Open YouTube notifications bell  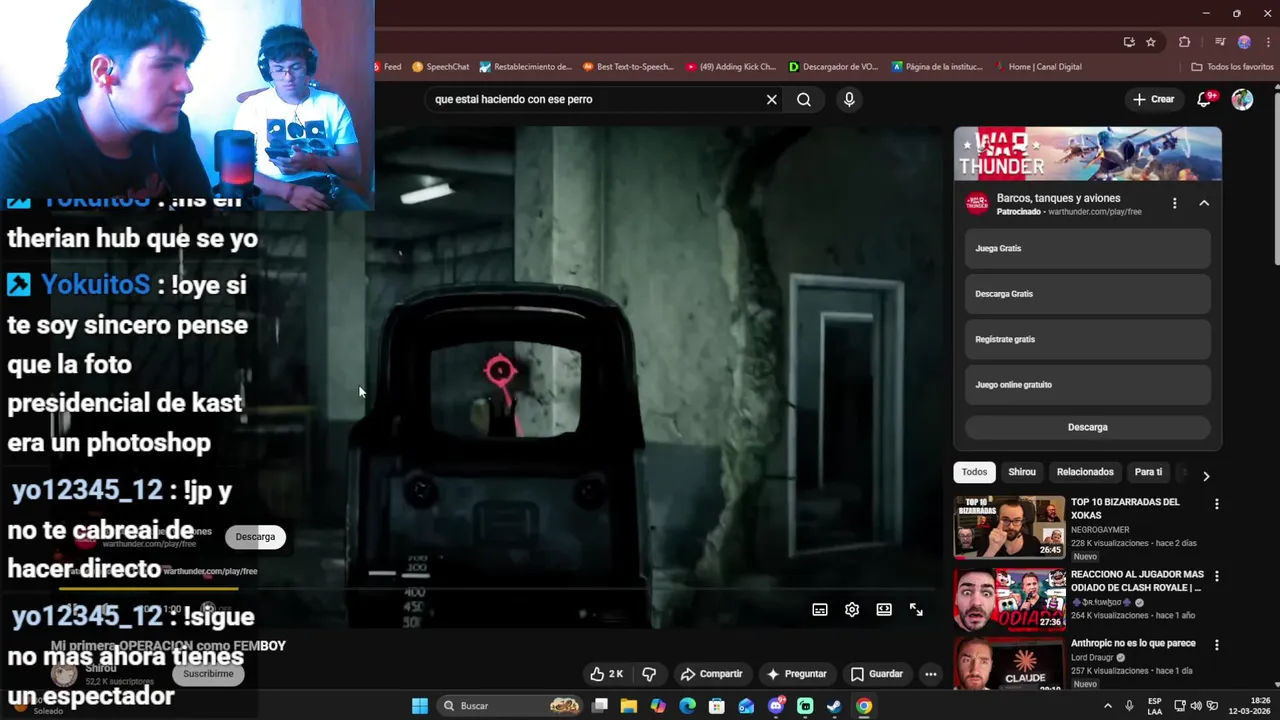pyautogui.click(x=1205, y=100)
